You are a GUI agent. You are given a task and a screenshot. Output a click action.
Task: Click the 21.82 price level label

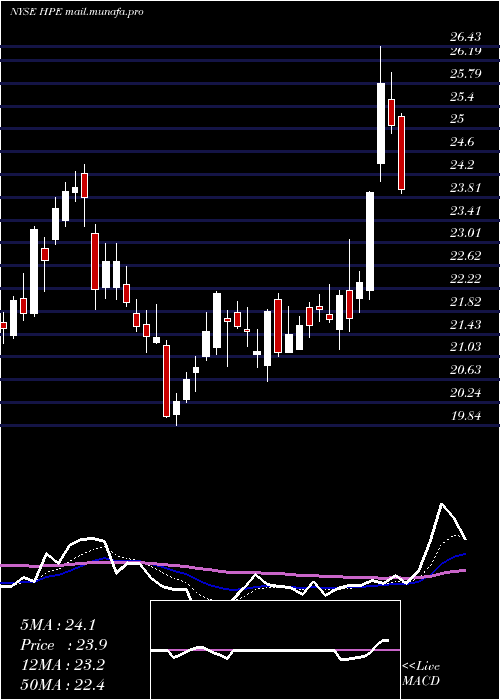coord(466,302)
